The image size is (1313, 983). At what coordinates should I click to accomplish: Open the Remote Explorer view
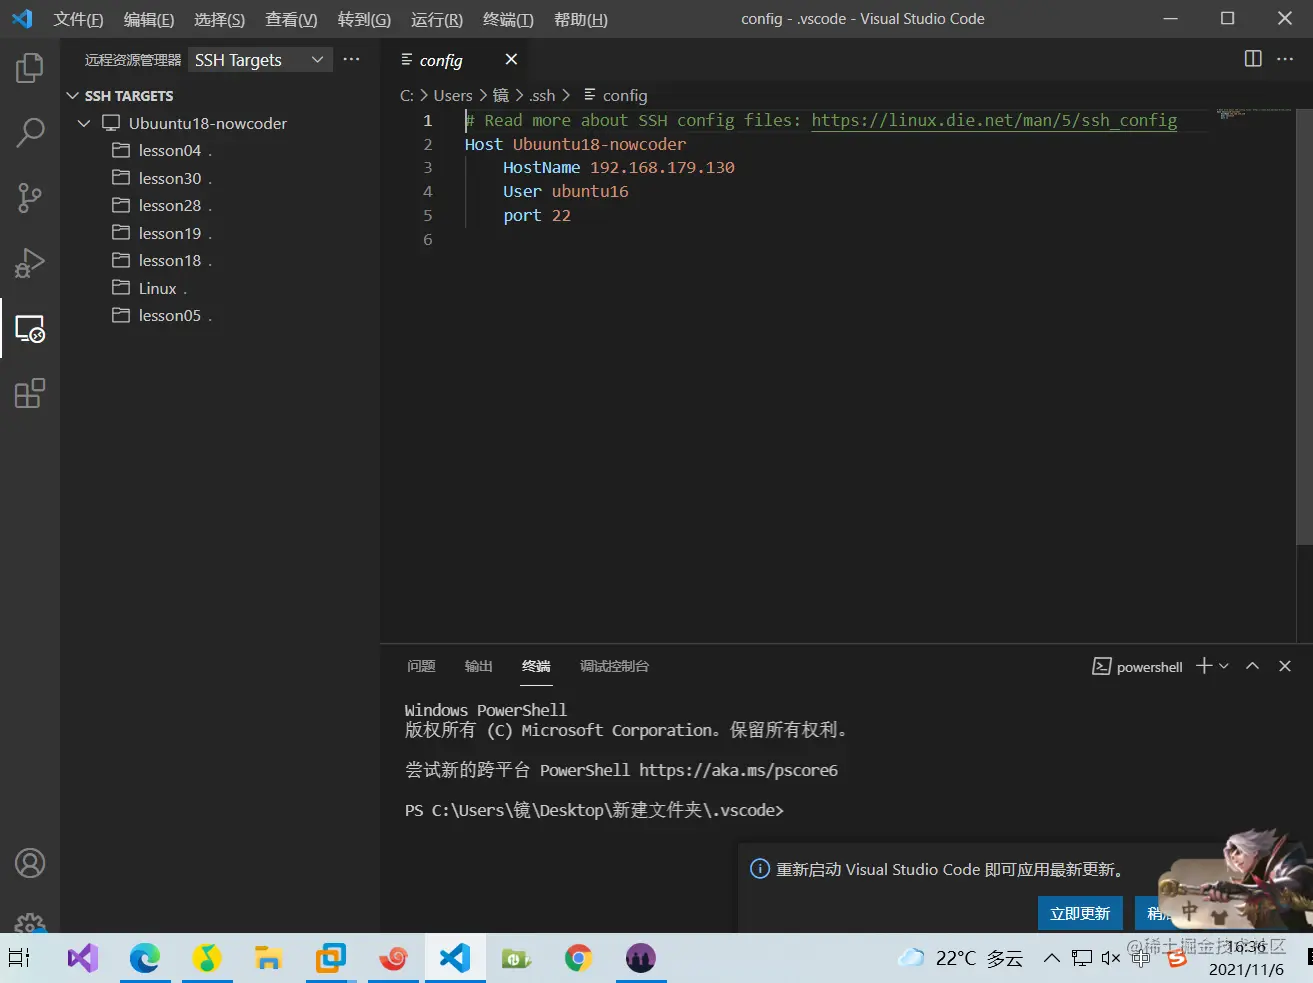click(x=30, y=328)
